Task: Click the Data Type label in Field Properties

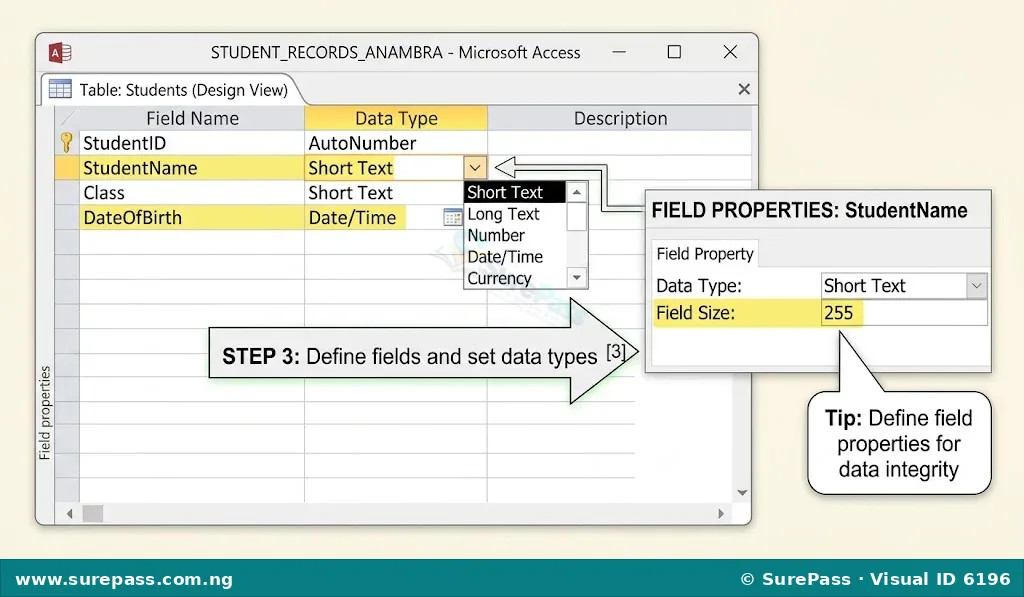Action: click(x=699, y=285)
